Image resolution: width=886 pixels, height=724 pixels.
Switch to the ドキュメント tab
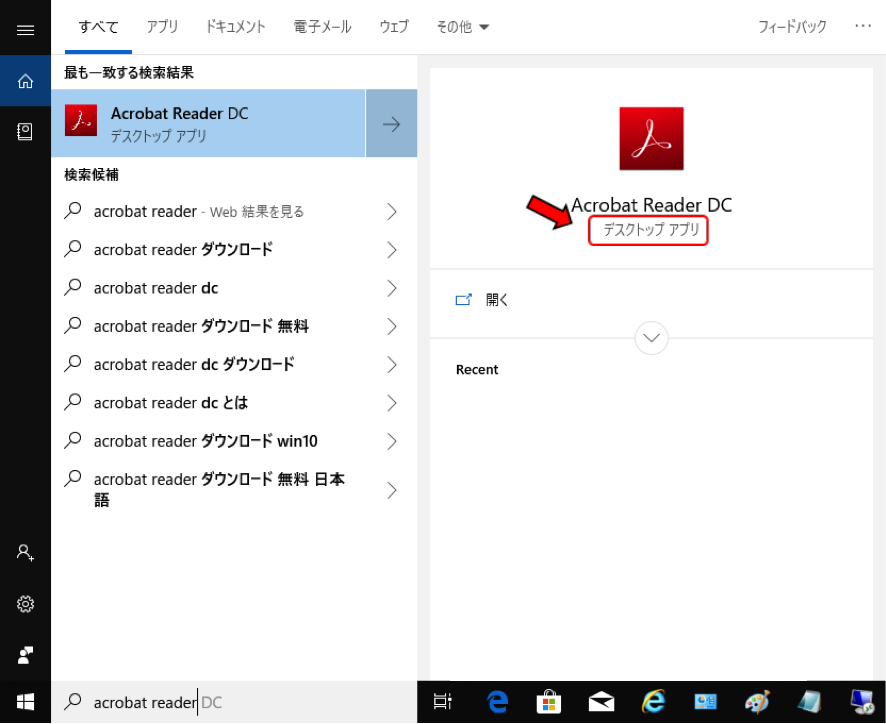click(x=235, y=27)
